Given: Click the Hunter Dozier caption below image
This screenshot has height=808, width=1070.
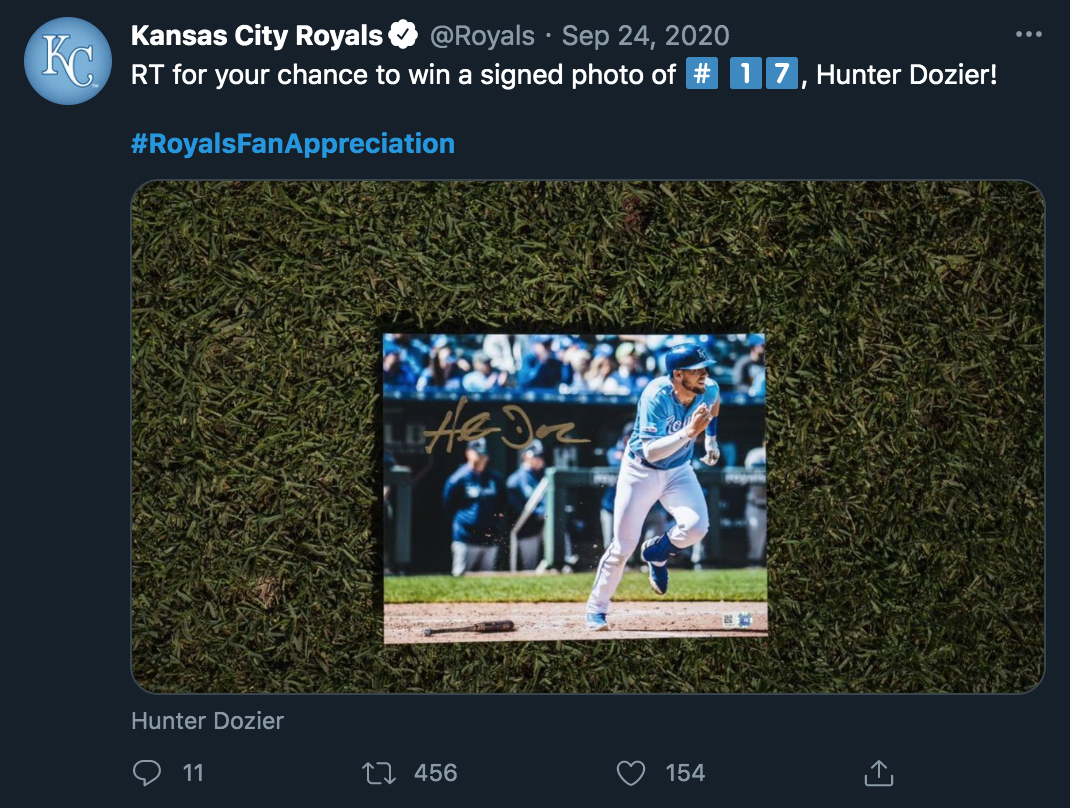Looking at the screenshot, I should coord(207,720).
